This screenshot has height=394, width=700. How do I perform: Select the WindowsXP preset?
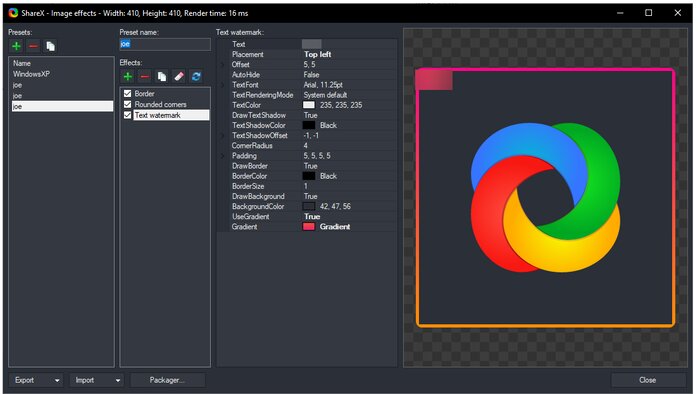click(x=31, y=74)
